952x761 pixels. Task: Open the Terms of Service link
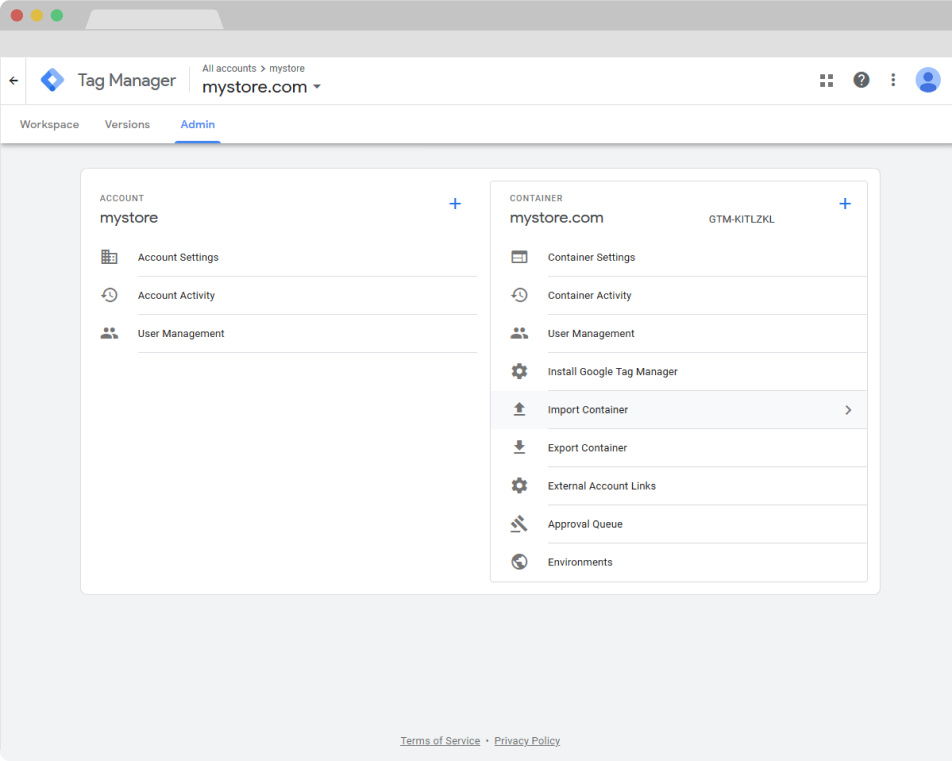click(440, 741)
